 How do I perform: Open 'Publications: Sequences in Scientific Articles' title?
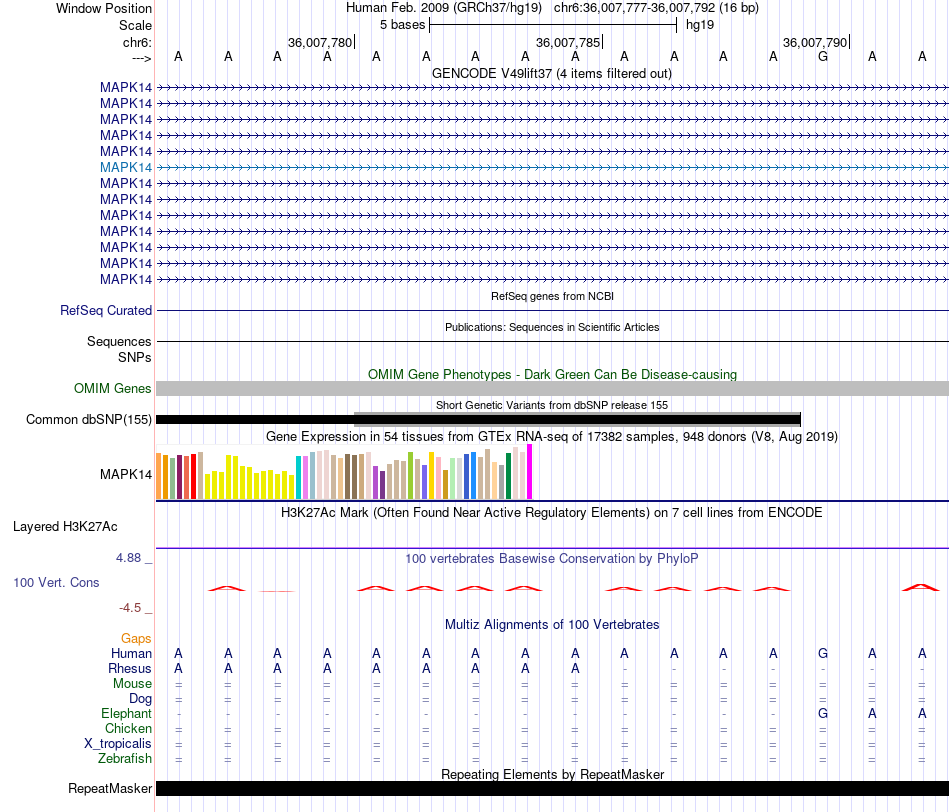point(552,327)
